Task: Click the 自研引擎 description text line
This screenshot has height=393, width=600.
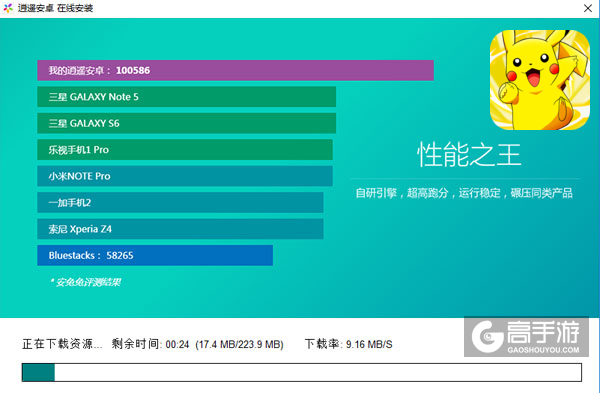Action: click(464, 193)
